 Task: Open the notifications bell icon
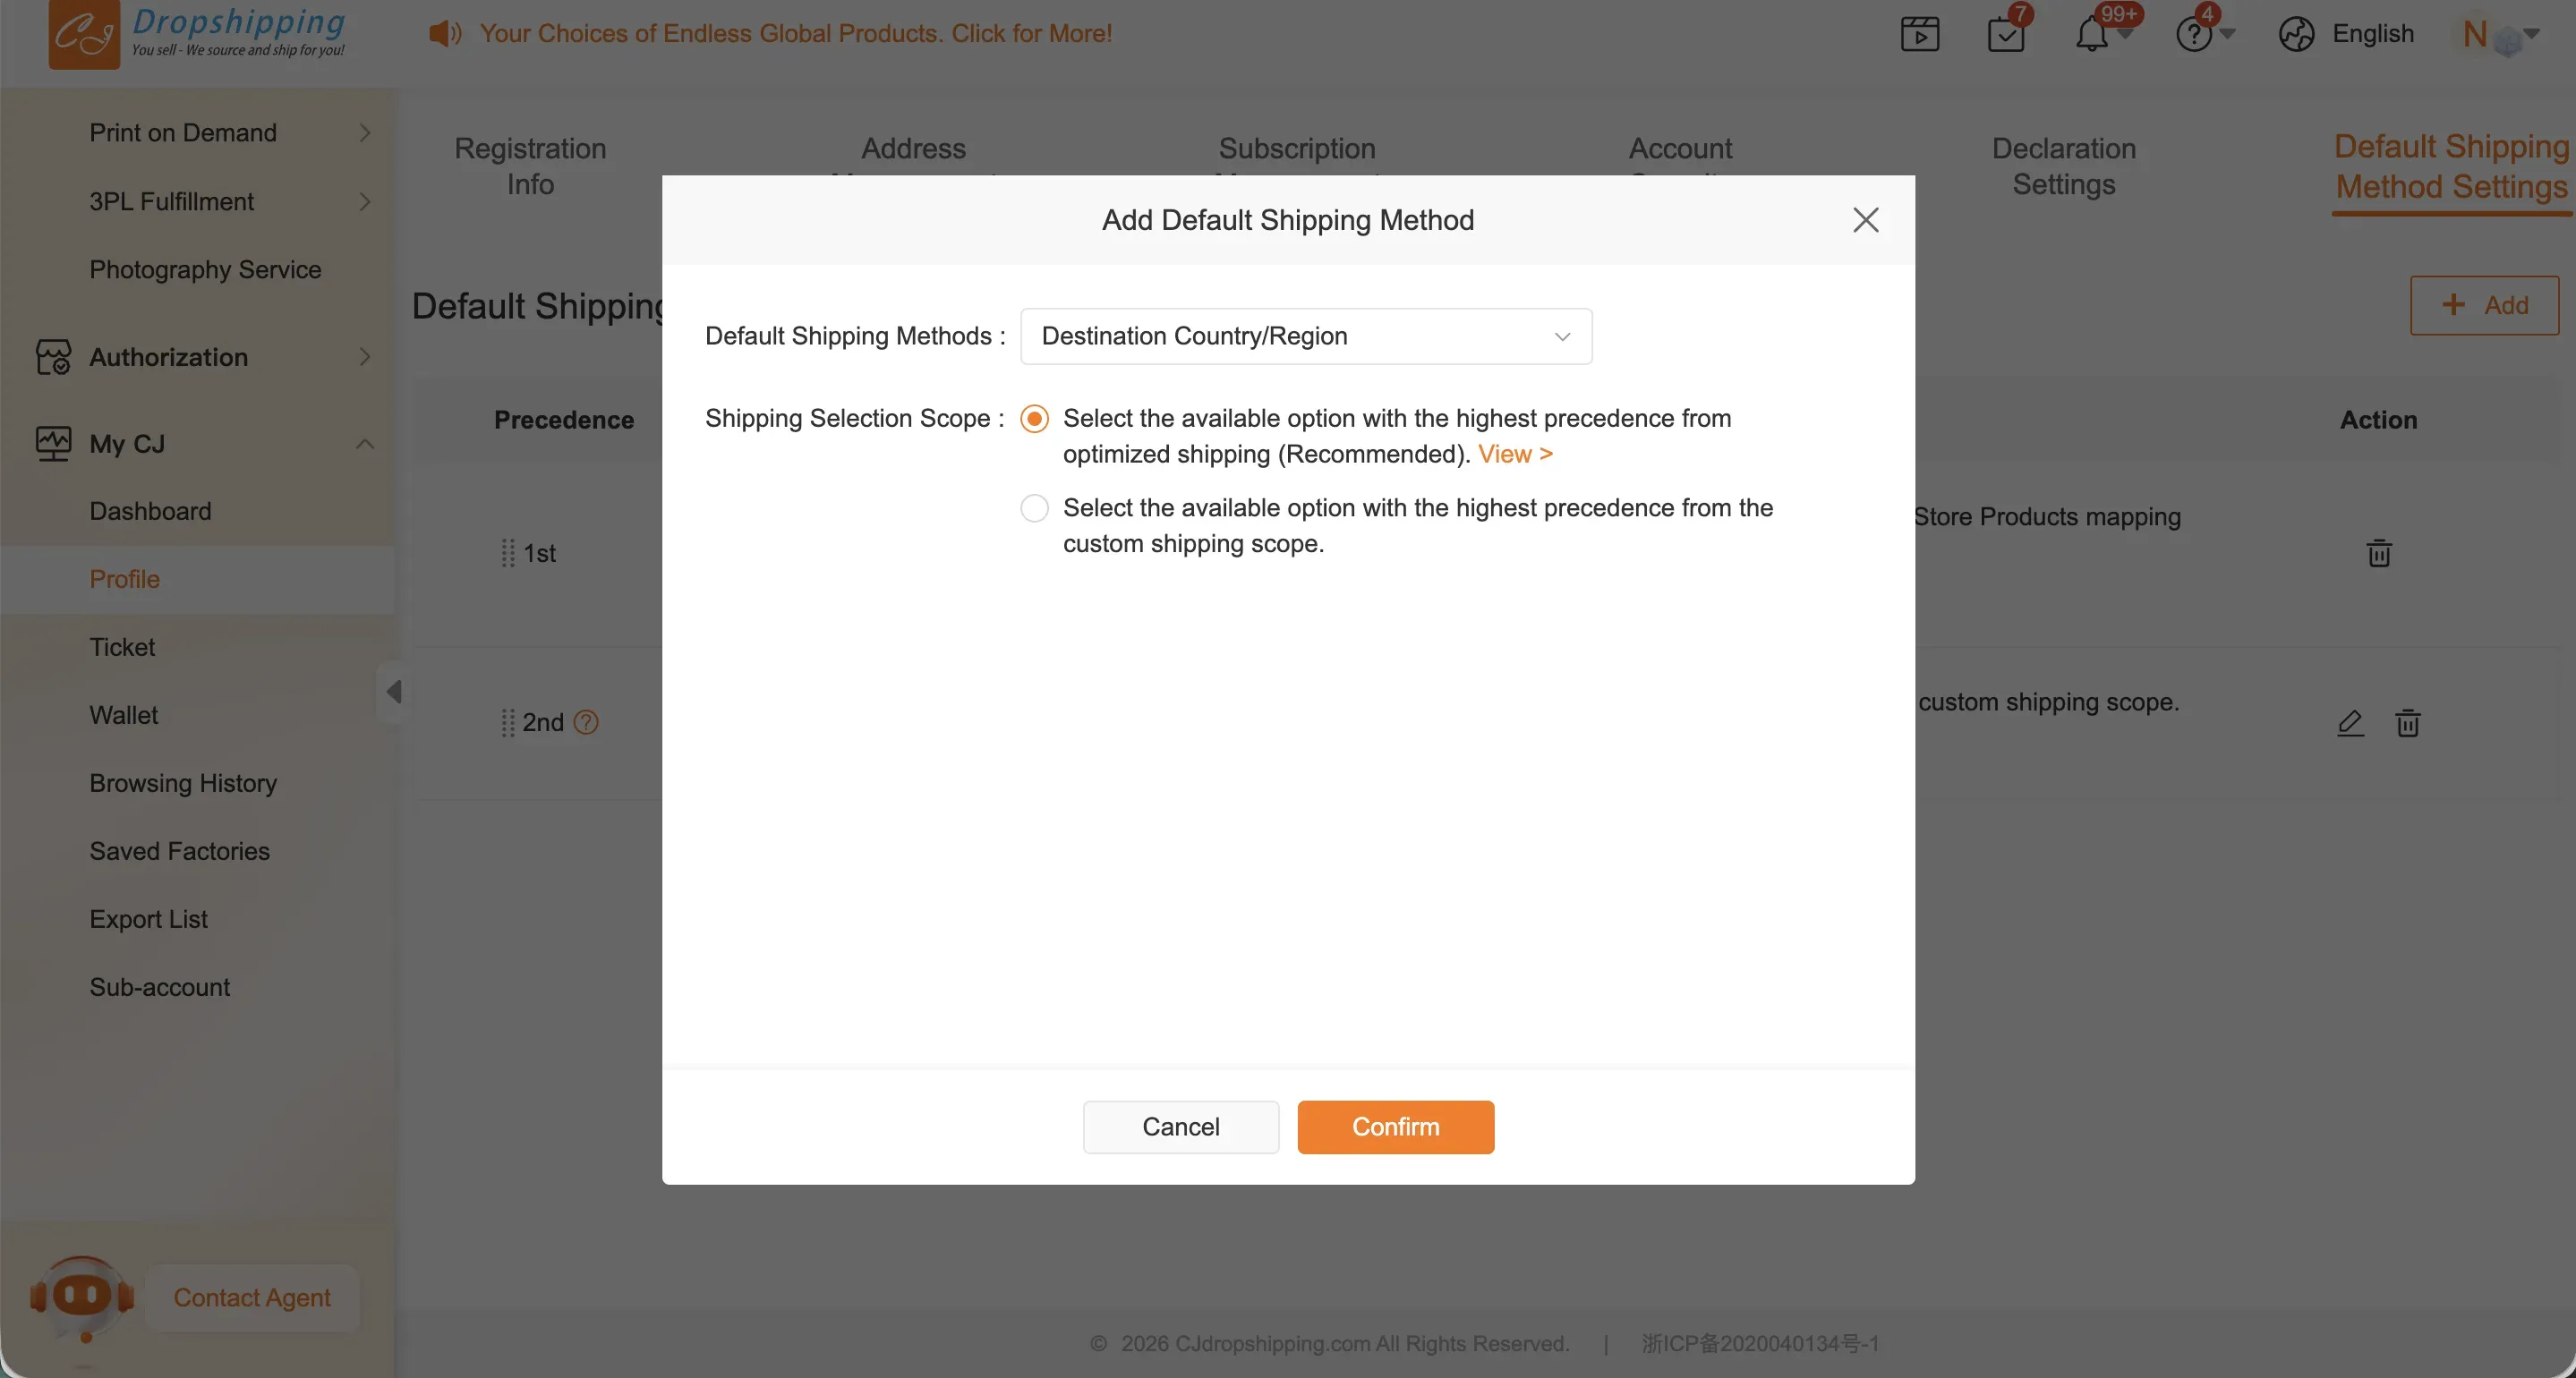[2091, 35]
